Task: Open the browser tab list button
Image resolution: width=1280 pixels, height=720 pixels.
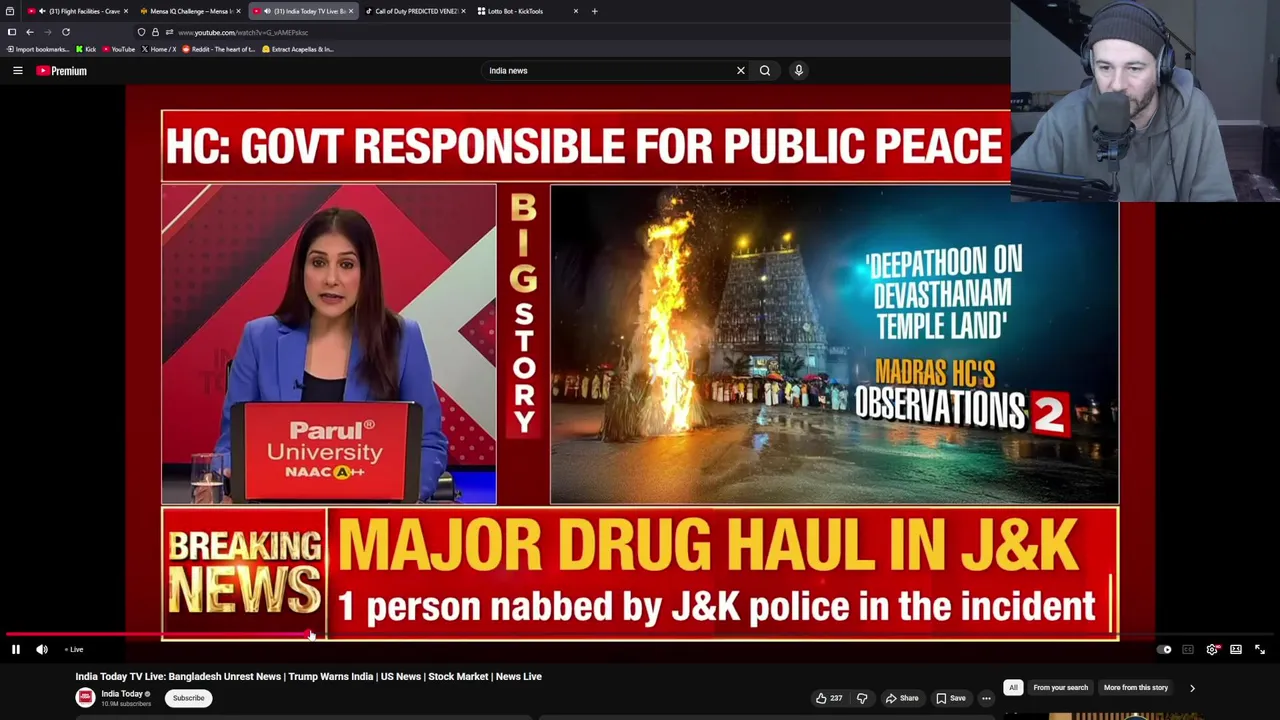Action: (10, 11)
